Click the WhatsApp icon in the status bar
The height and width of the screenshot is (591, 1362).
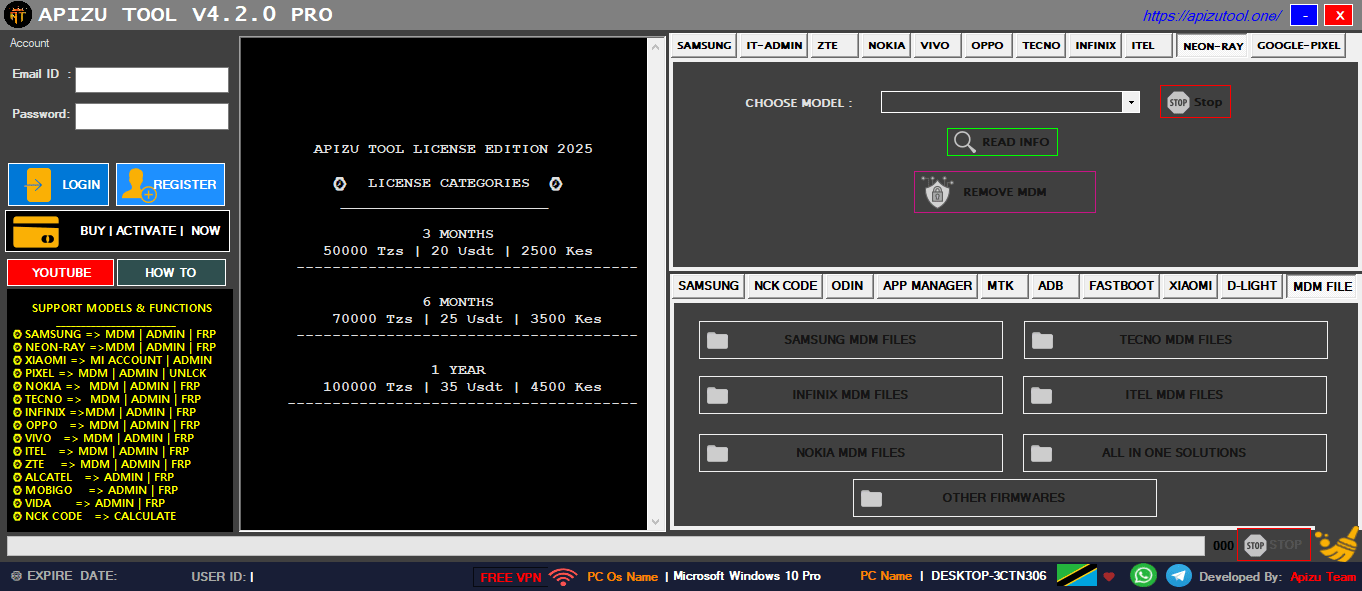tap(1143, 575)
